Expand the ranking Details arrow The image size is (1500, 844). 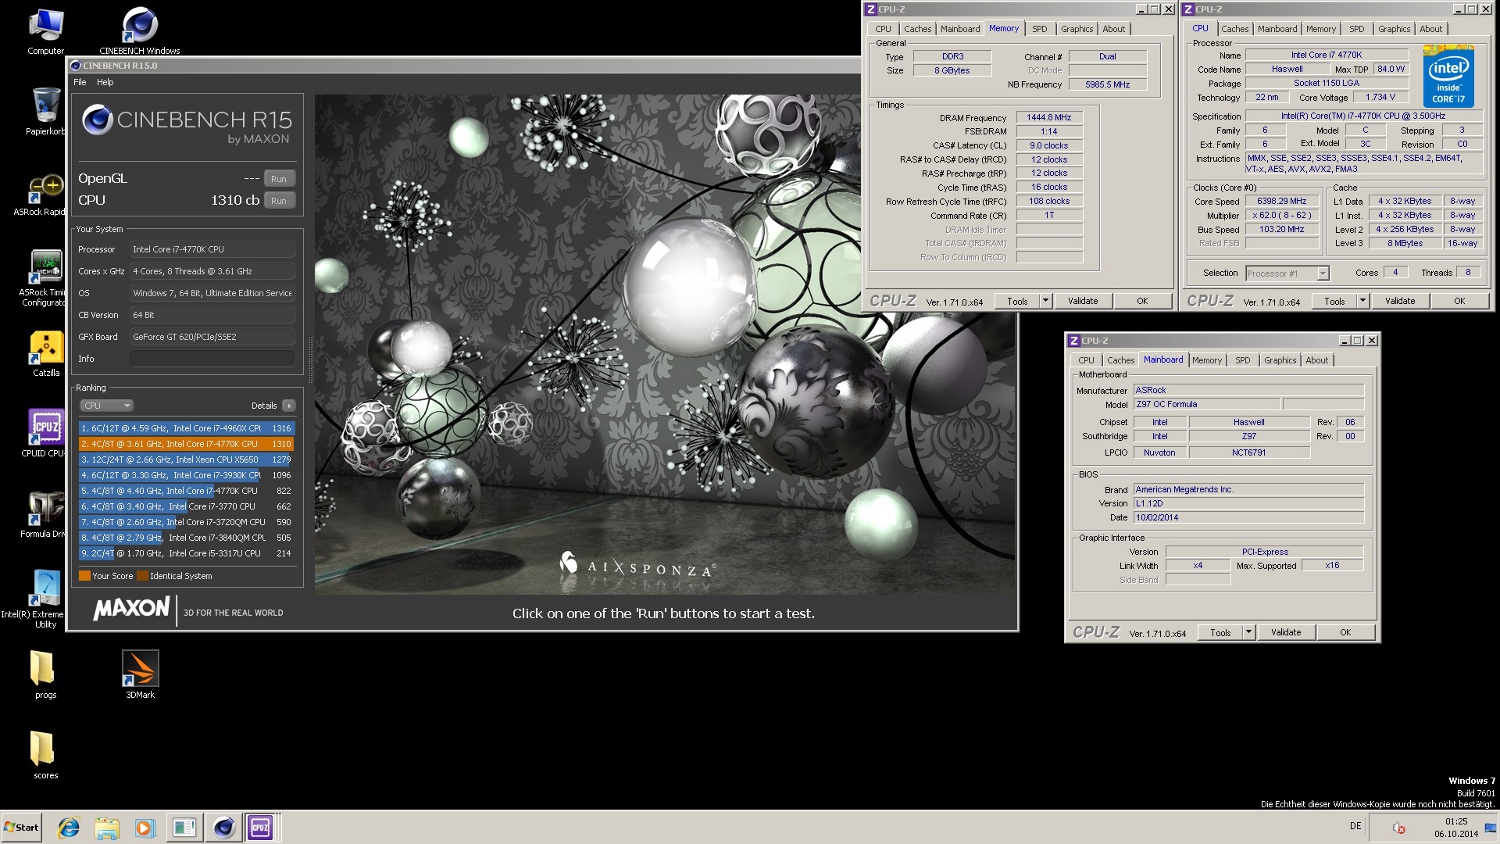pyautogui.click(x=288, y=406)
